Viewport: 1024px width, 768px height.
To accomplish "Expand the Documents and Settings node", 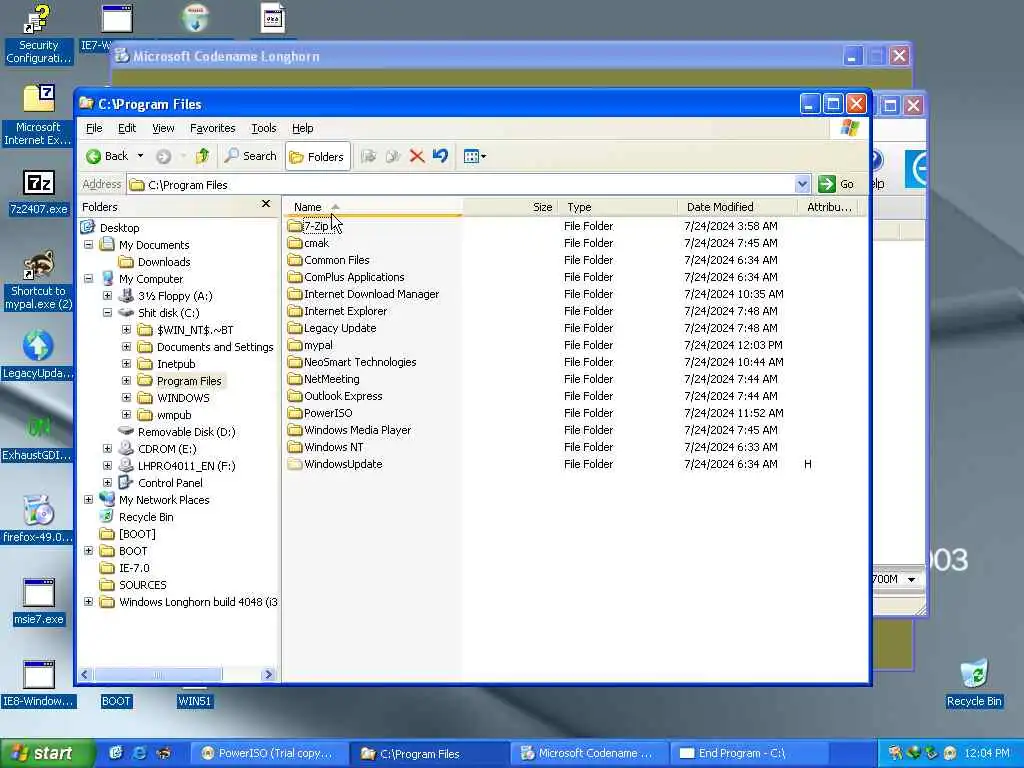I will tap(126, 347).
